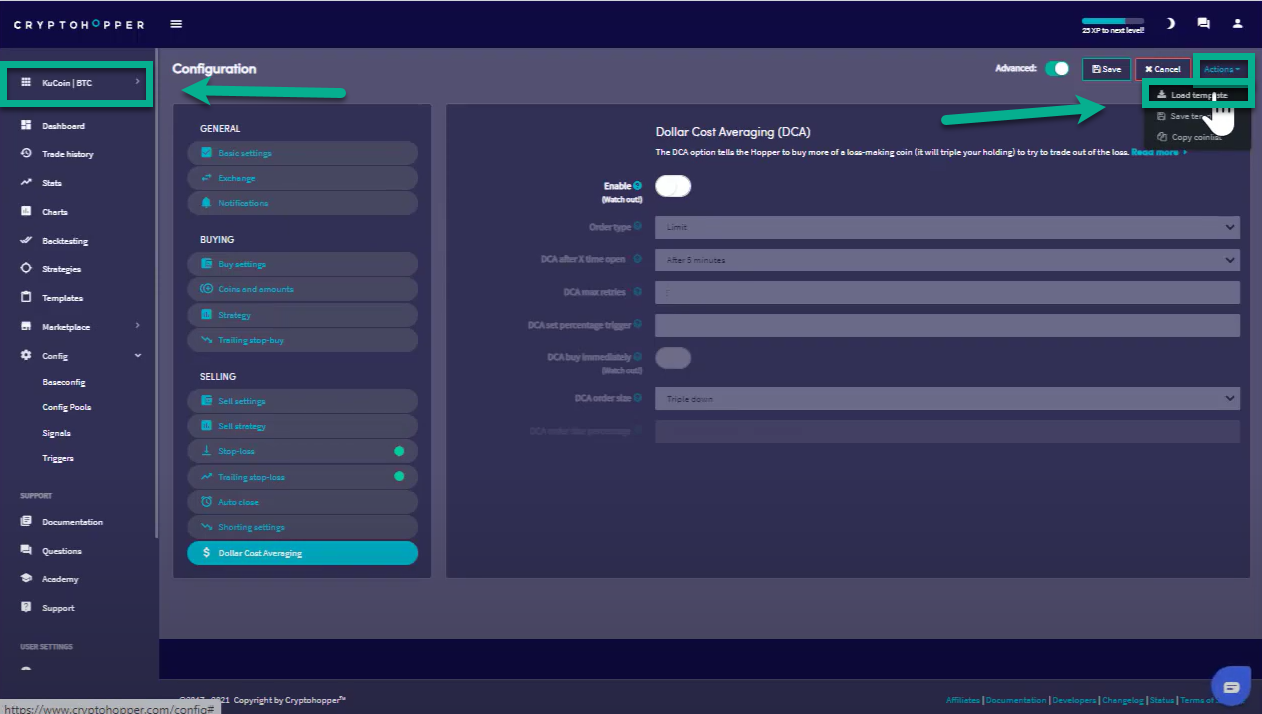Image resolution: width=1262 pixels, height=714 pixels.
Task: Click the DCA max retries input field
Action: [946, 293]
